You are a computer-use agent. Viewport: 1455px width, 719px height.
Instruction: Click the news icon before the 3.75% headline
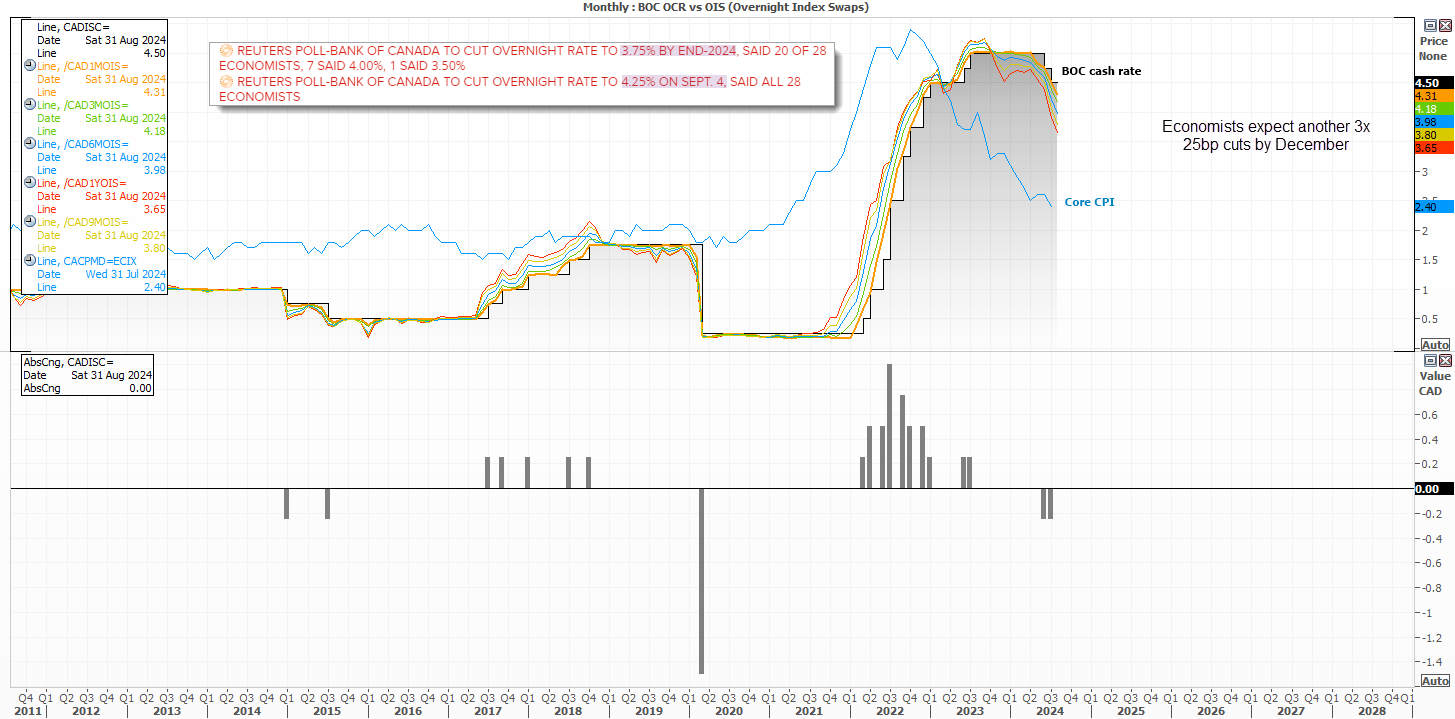point(225,51)
